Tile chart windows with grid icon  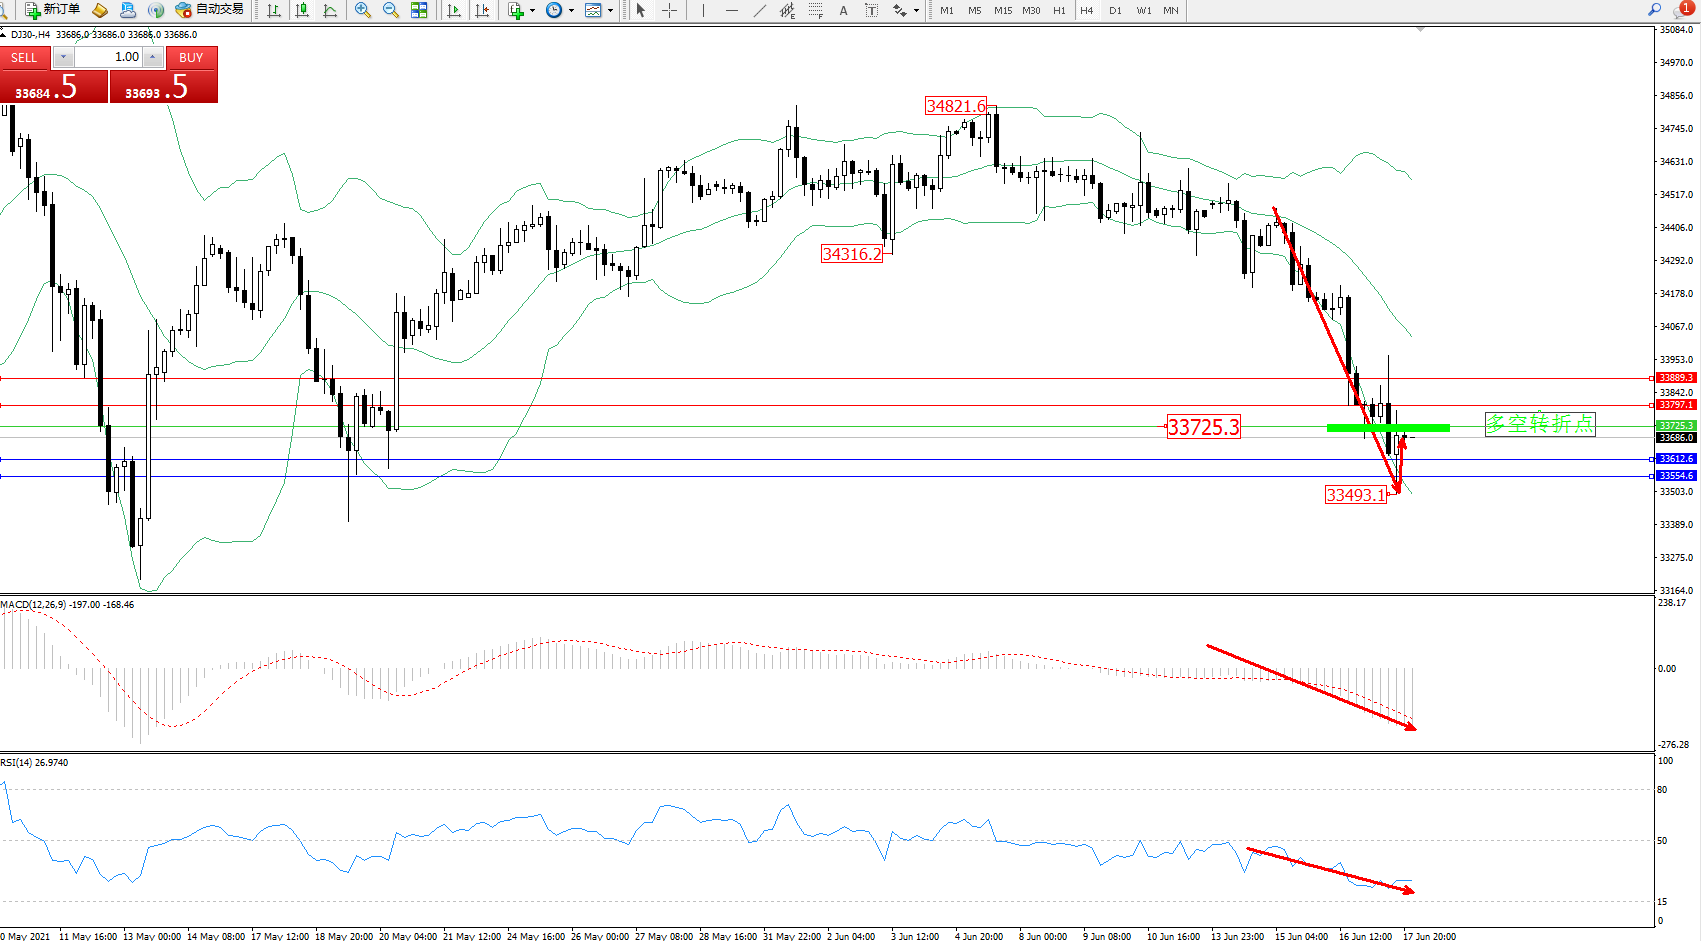pos(419,10)
